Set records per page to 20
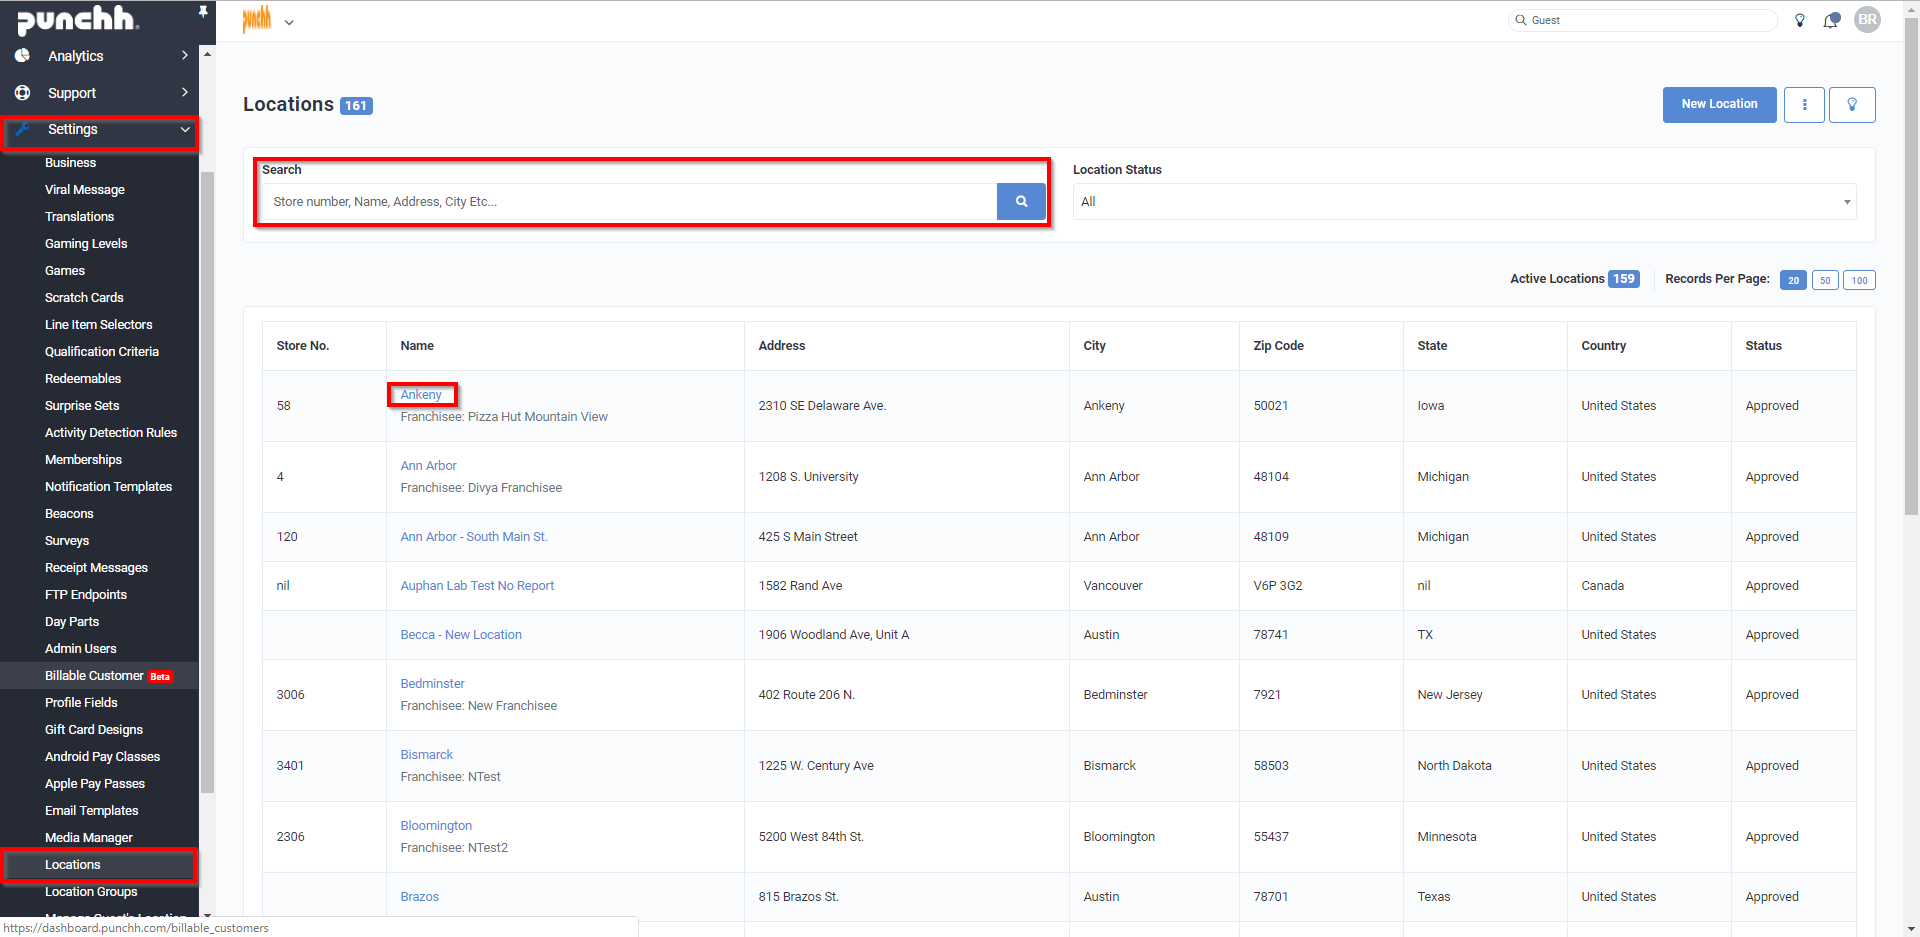 [1793, 280]
